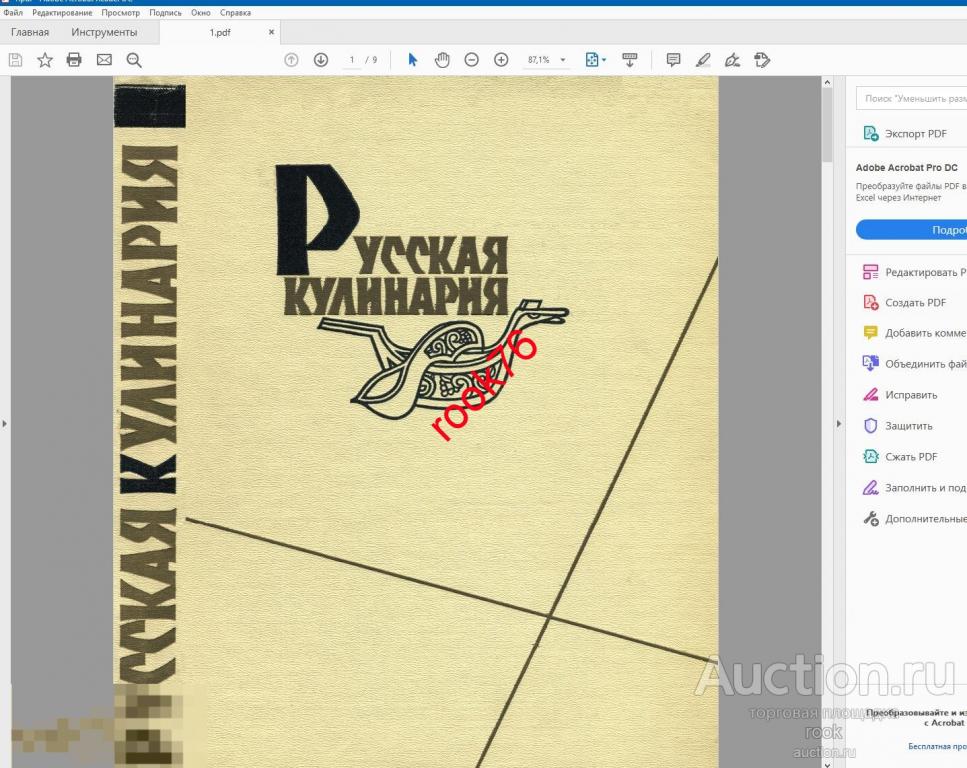Click the Бесплатная пробная версия link

pyautogui.click(x=937, y=746)
